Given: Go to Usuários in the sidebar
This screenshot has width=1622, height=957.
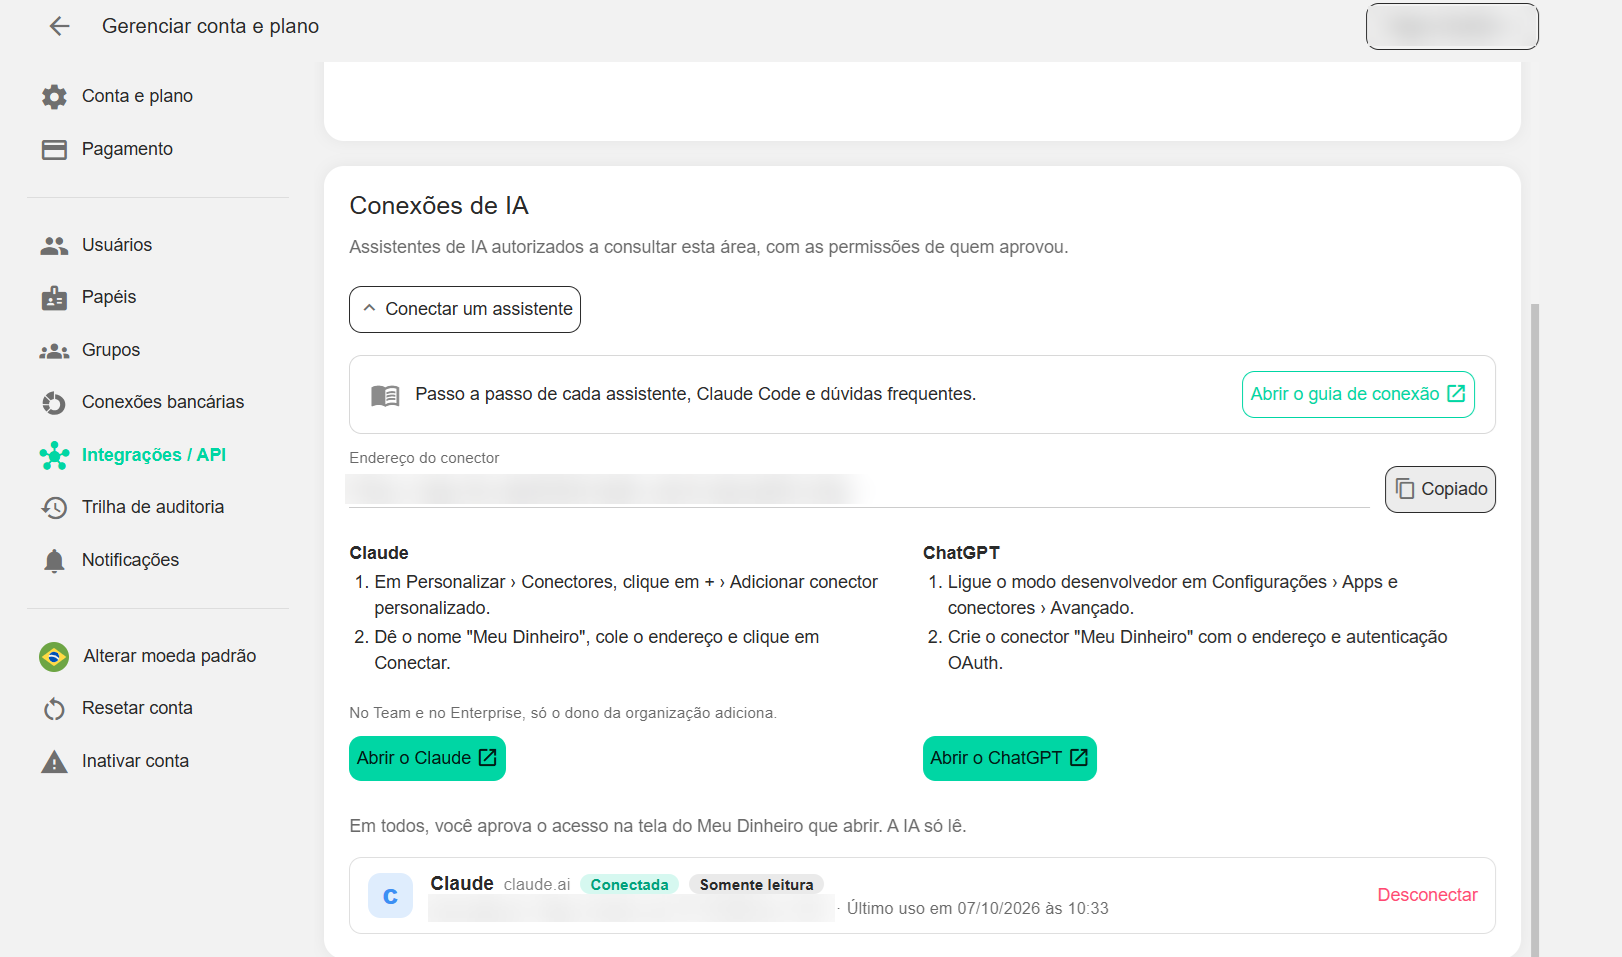Looking at the screenshot, I should (117, 245).
